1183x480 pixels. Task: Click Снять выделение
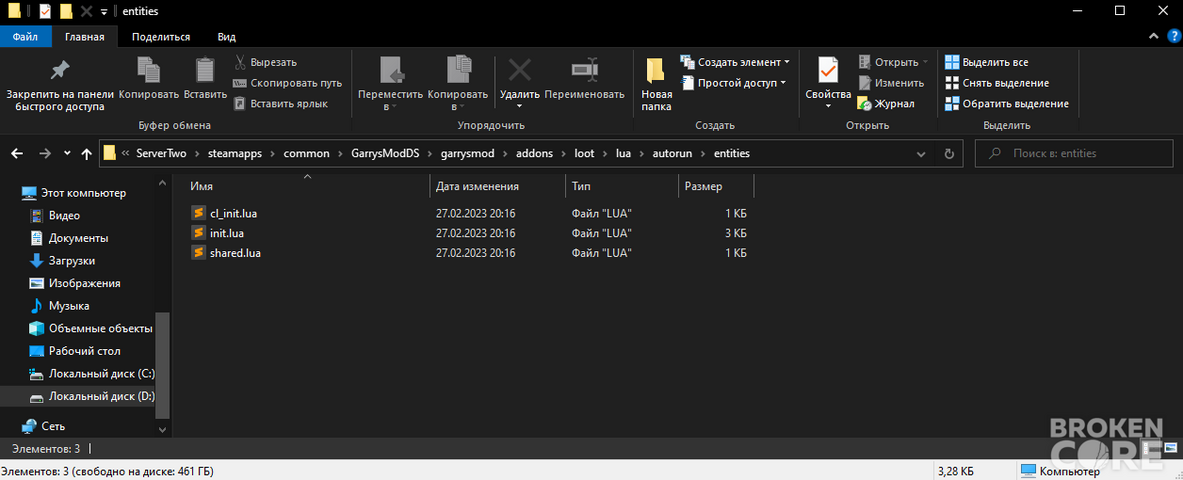[x=997, y=83]
